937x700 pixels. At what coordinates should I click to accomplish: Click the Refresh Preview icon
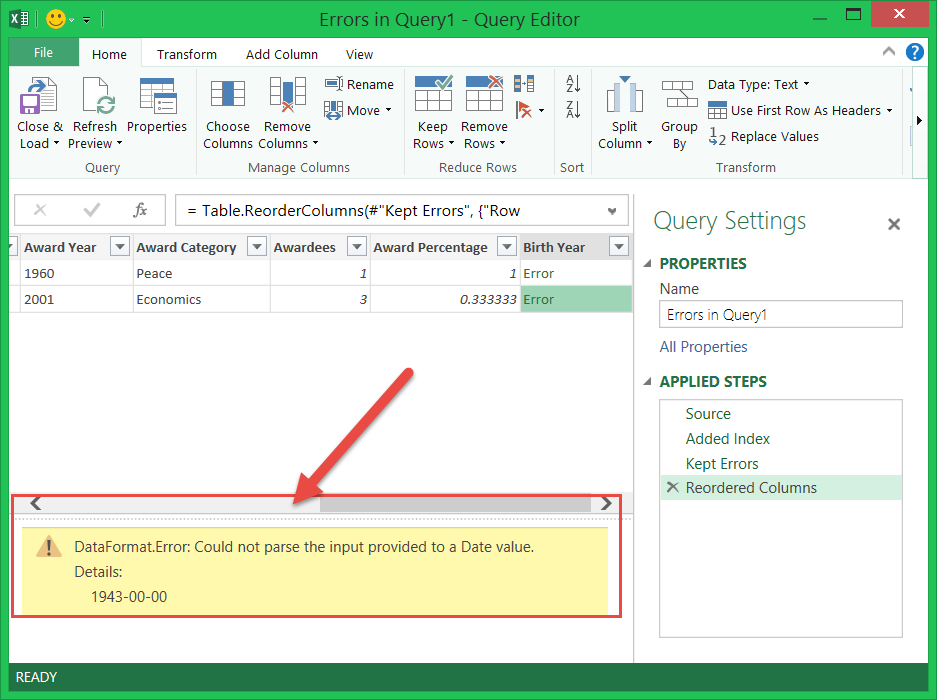coord(95,97)
